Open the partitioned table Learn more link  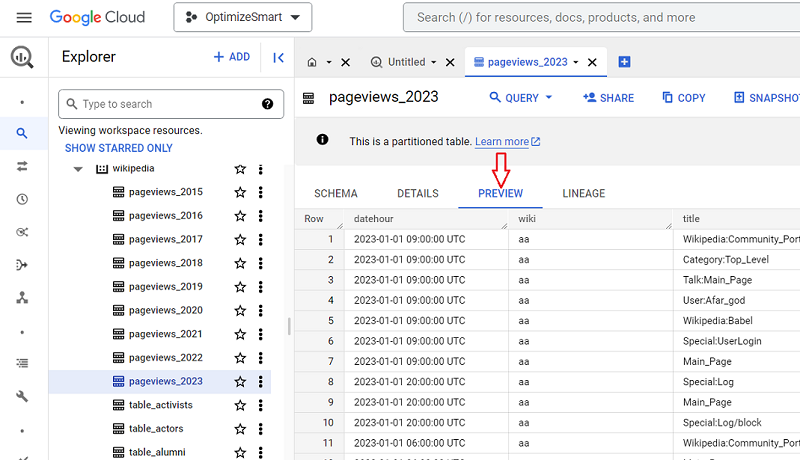click(x=507, y=141)
